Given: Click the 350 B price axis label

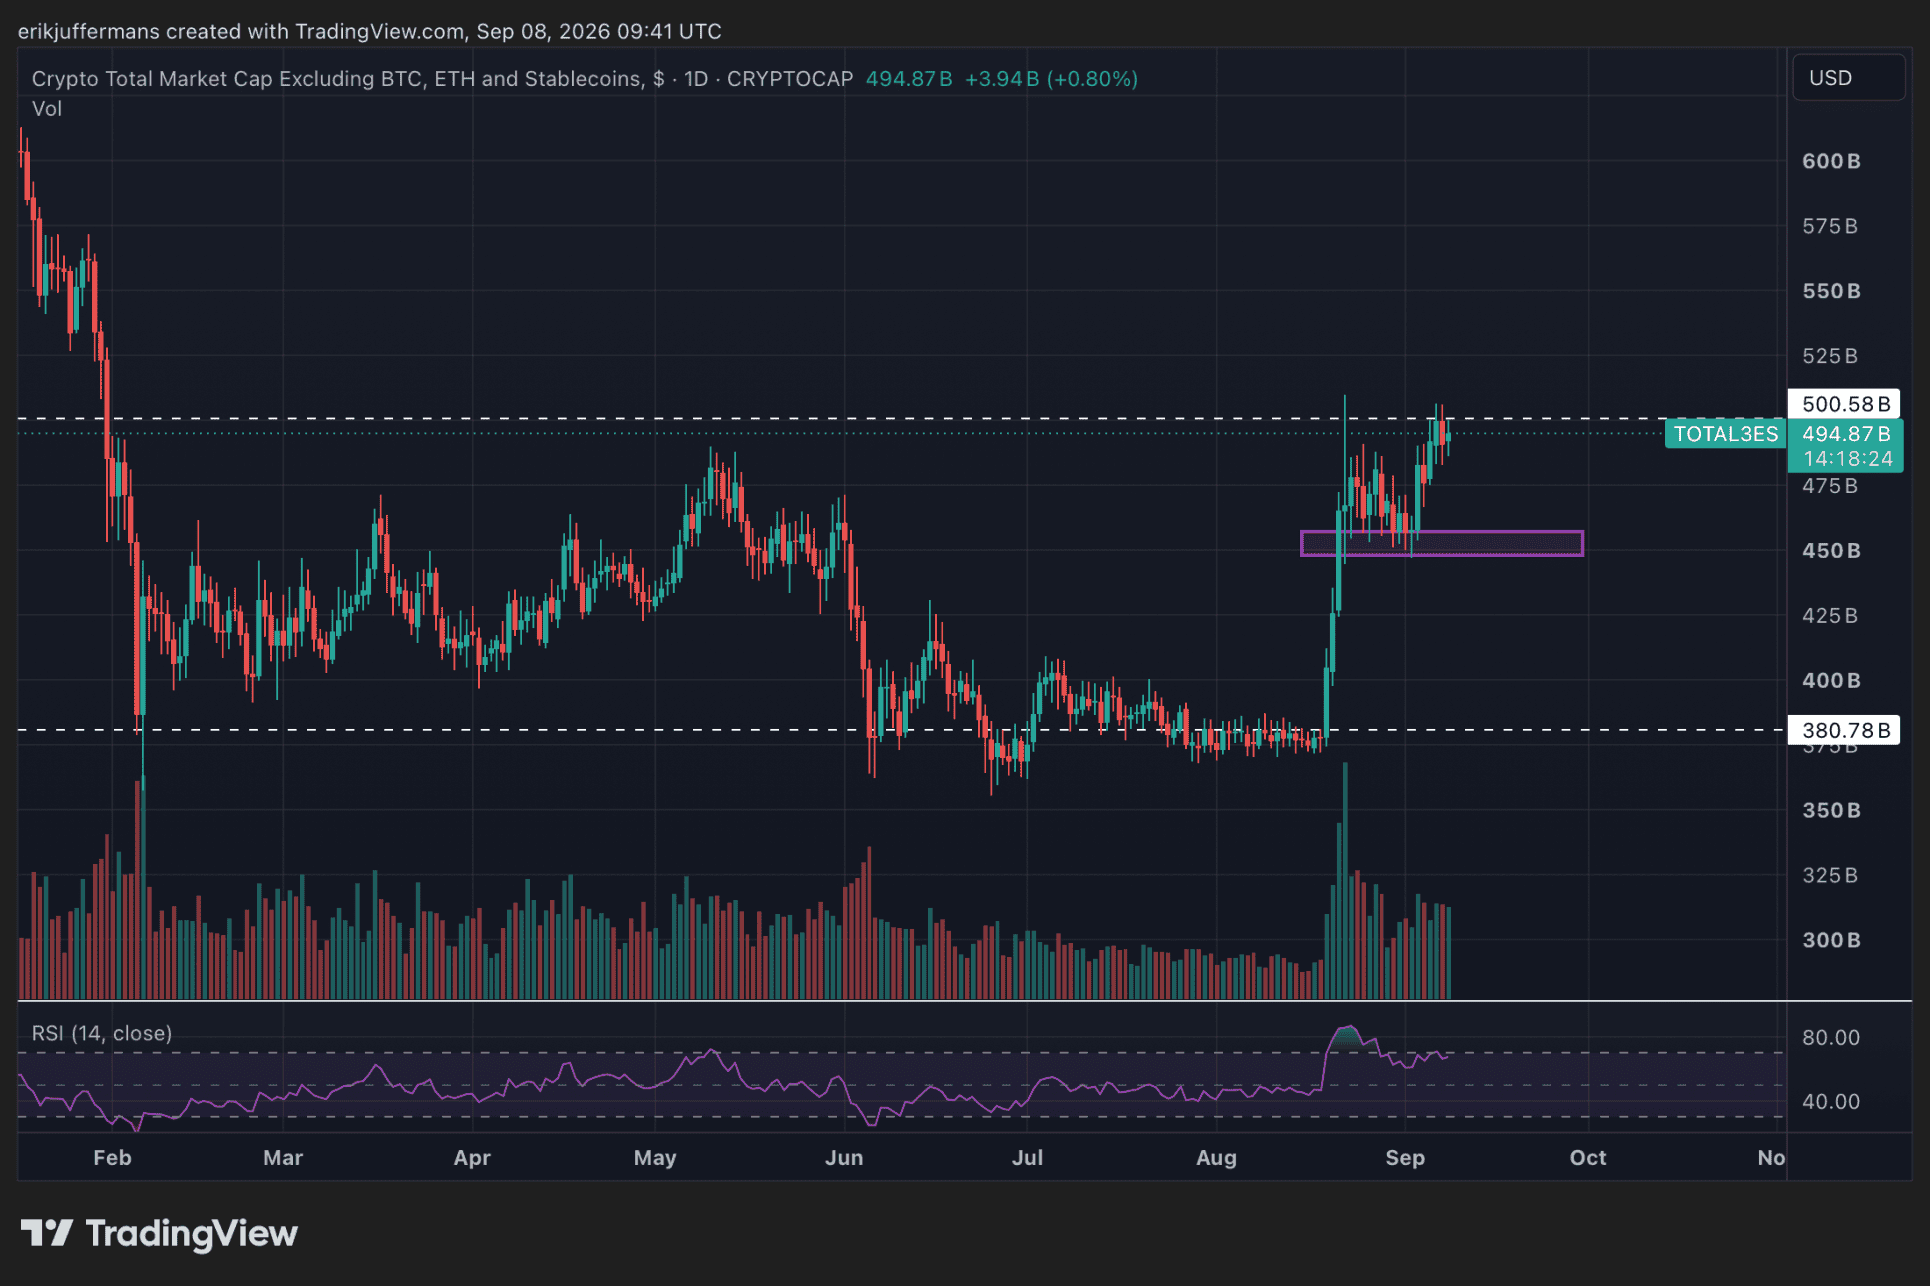Looking at the screenshot, I should 1831,810.
